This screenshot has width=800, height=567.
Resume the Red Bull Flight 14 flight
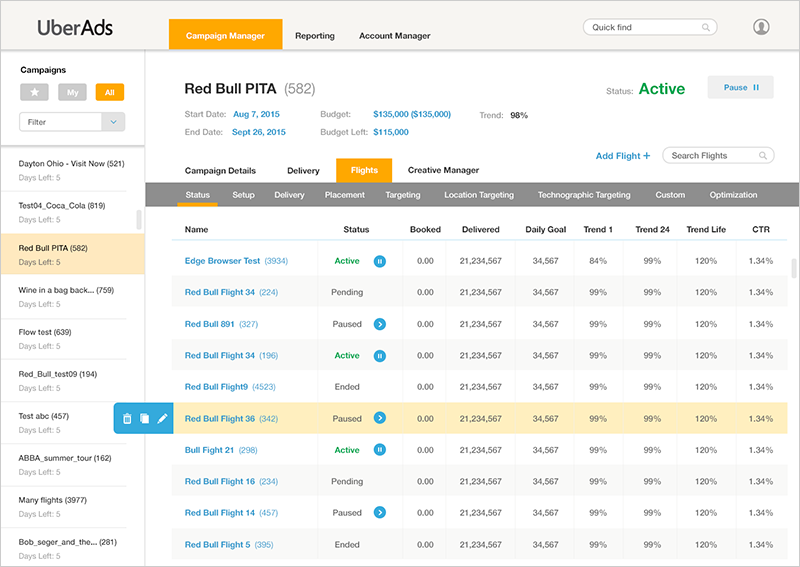point(380,512)
